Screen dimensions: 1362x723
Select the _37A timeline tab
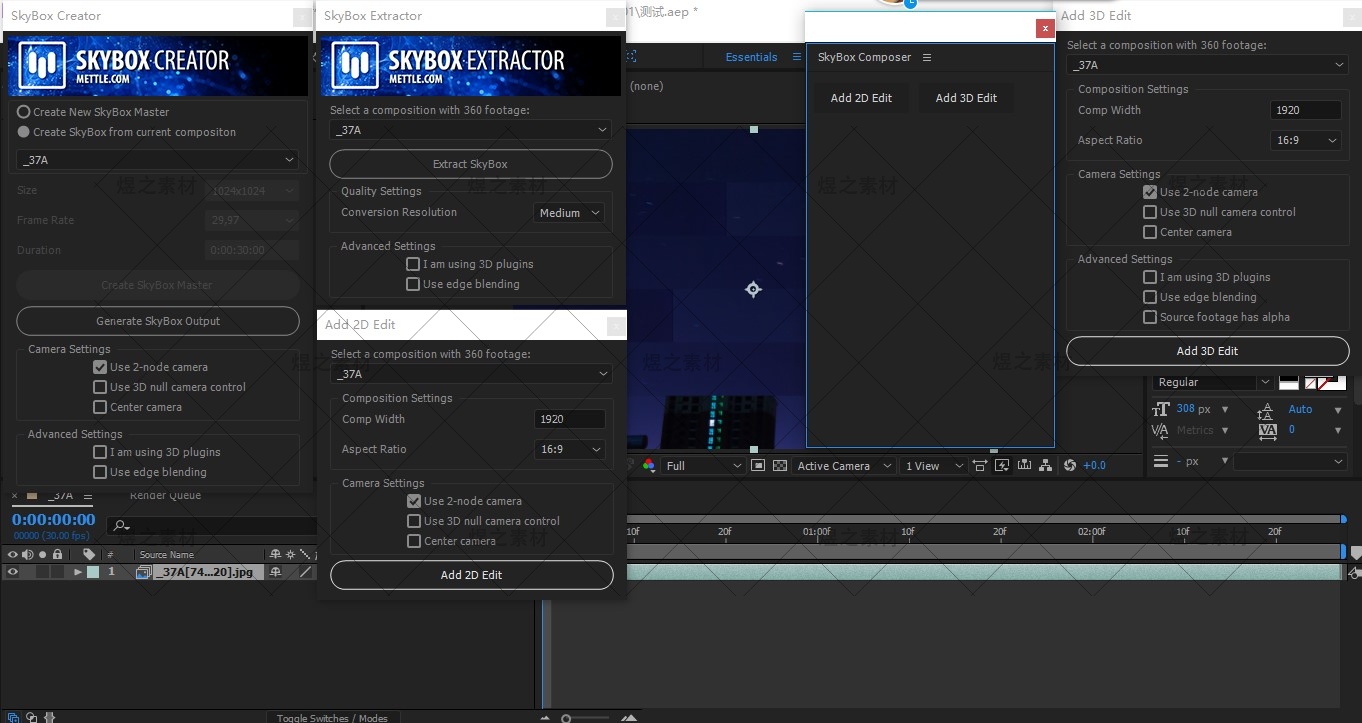click(x=61, y=495)
